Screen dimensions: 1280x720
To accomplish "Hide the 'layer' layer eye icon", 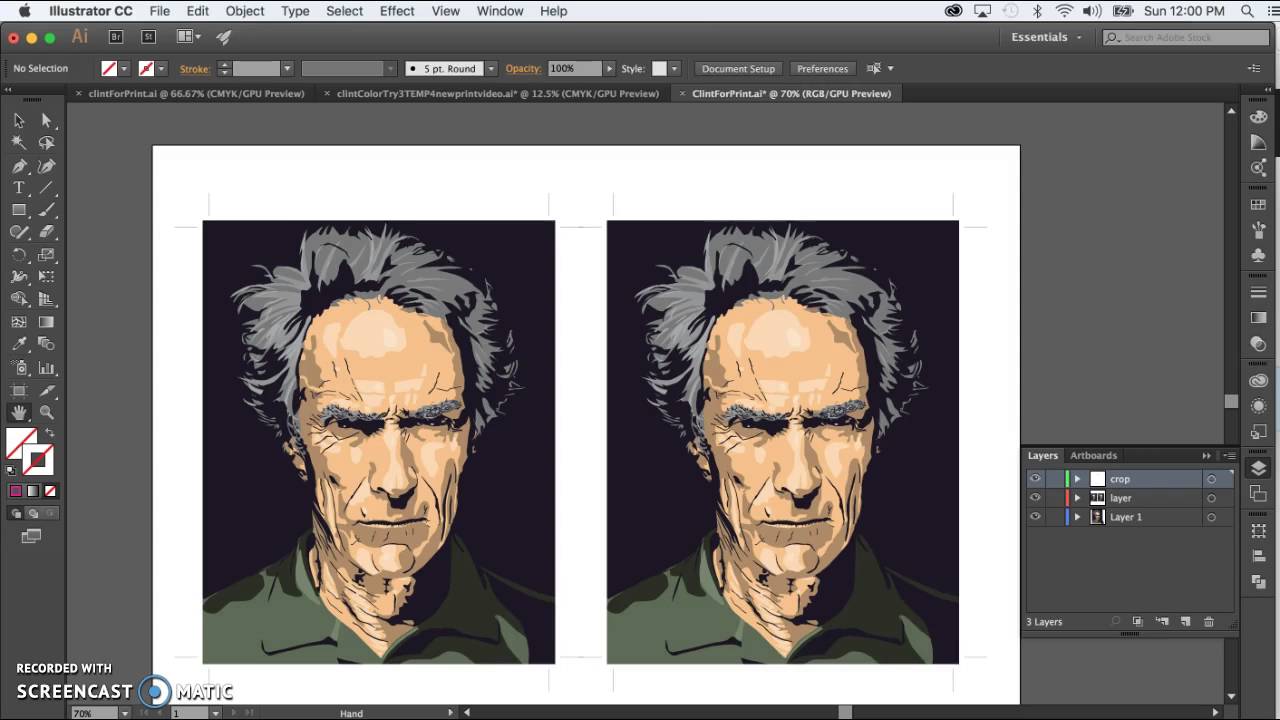I will 1035,498.
